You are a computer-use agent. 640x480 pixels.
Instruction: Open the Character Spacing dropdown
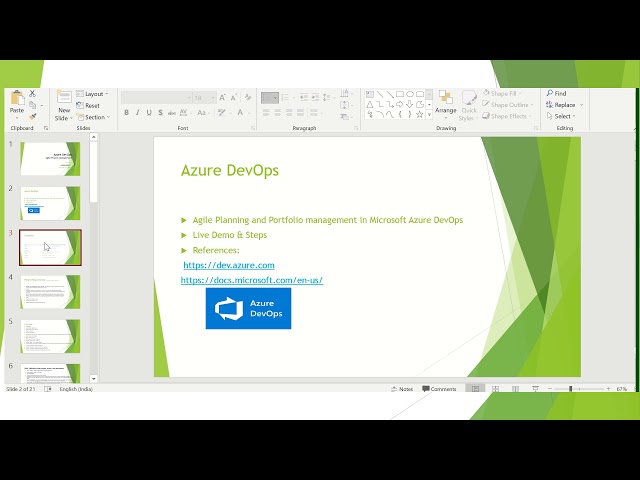tap(184, 113)
